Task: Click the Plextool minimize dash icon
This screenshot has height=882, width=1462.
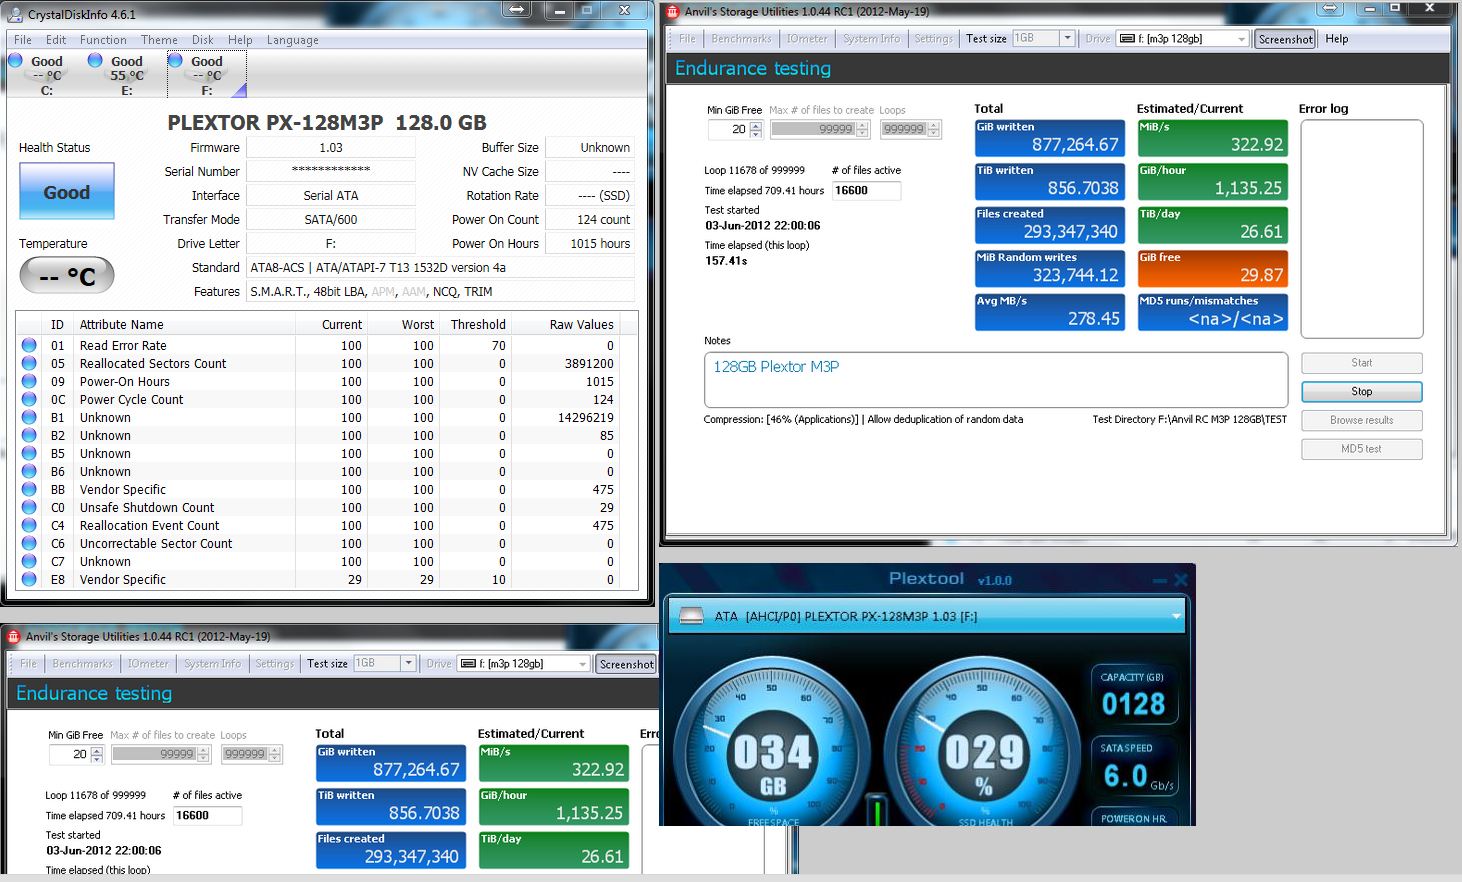Action: [1160, 580]
